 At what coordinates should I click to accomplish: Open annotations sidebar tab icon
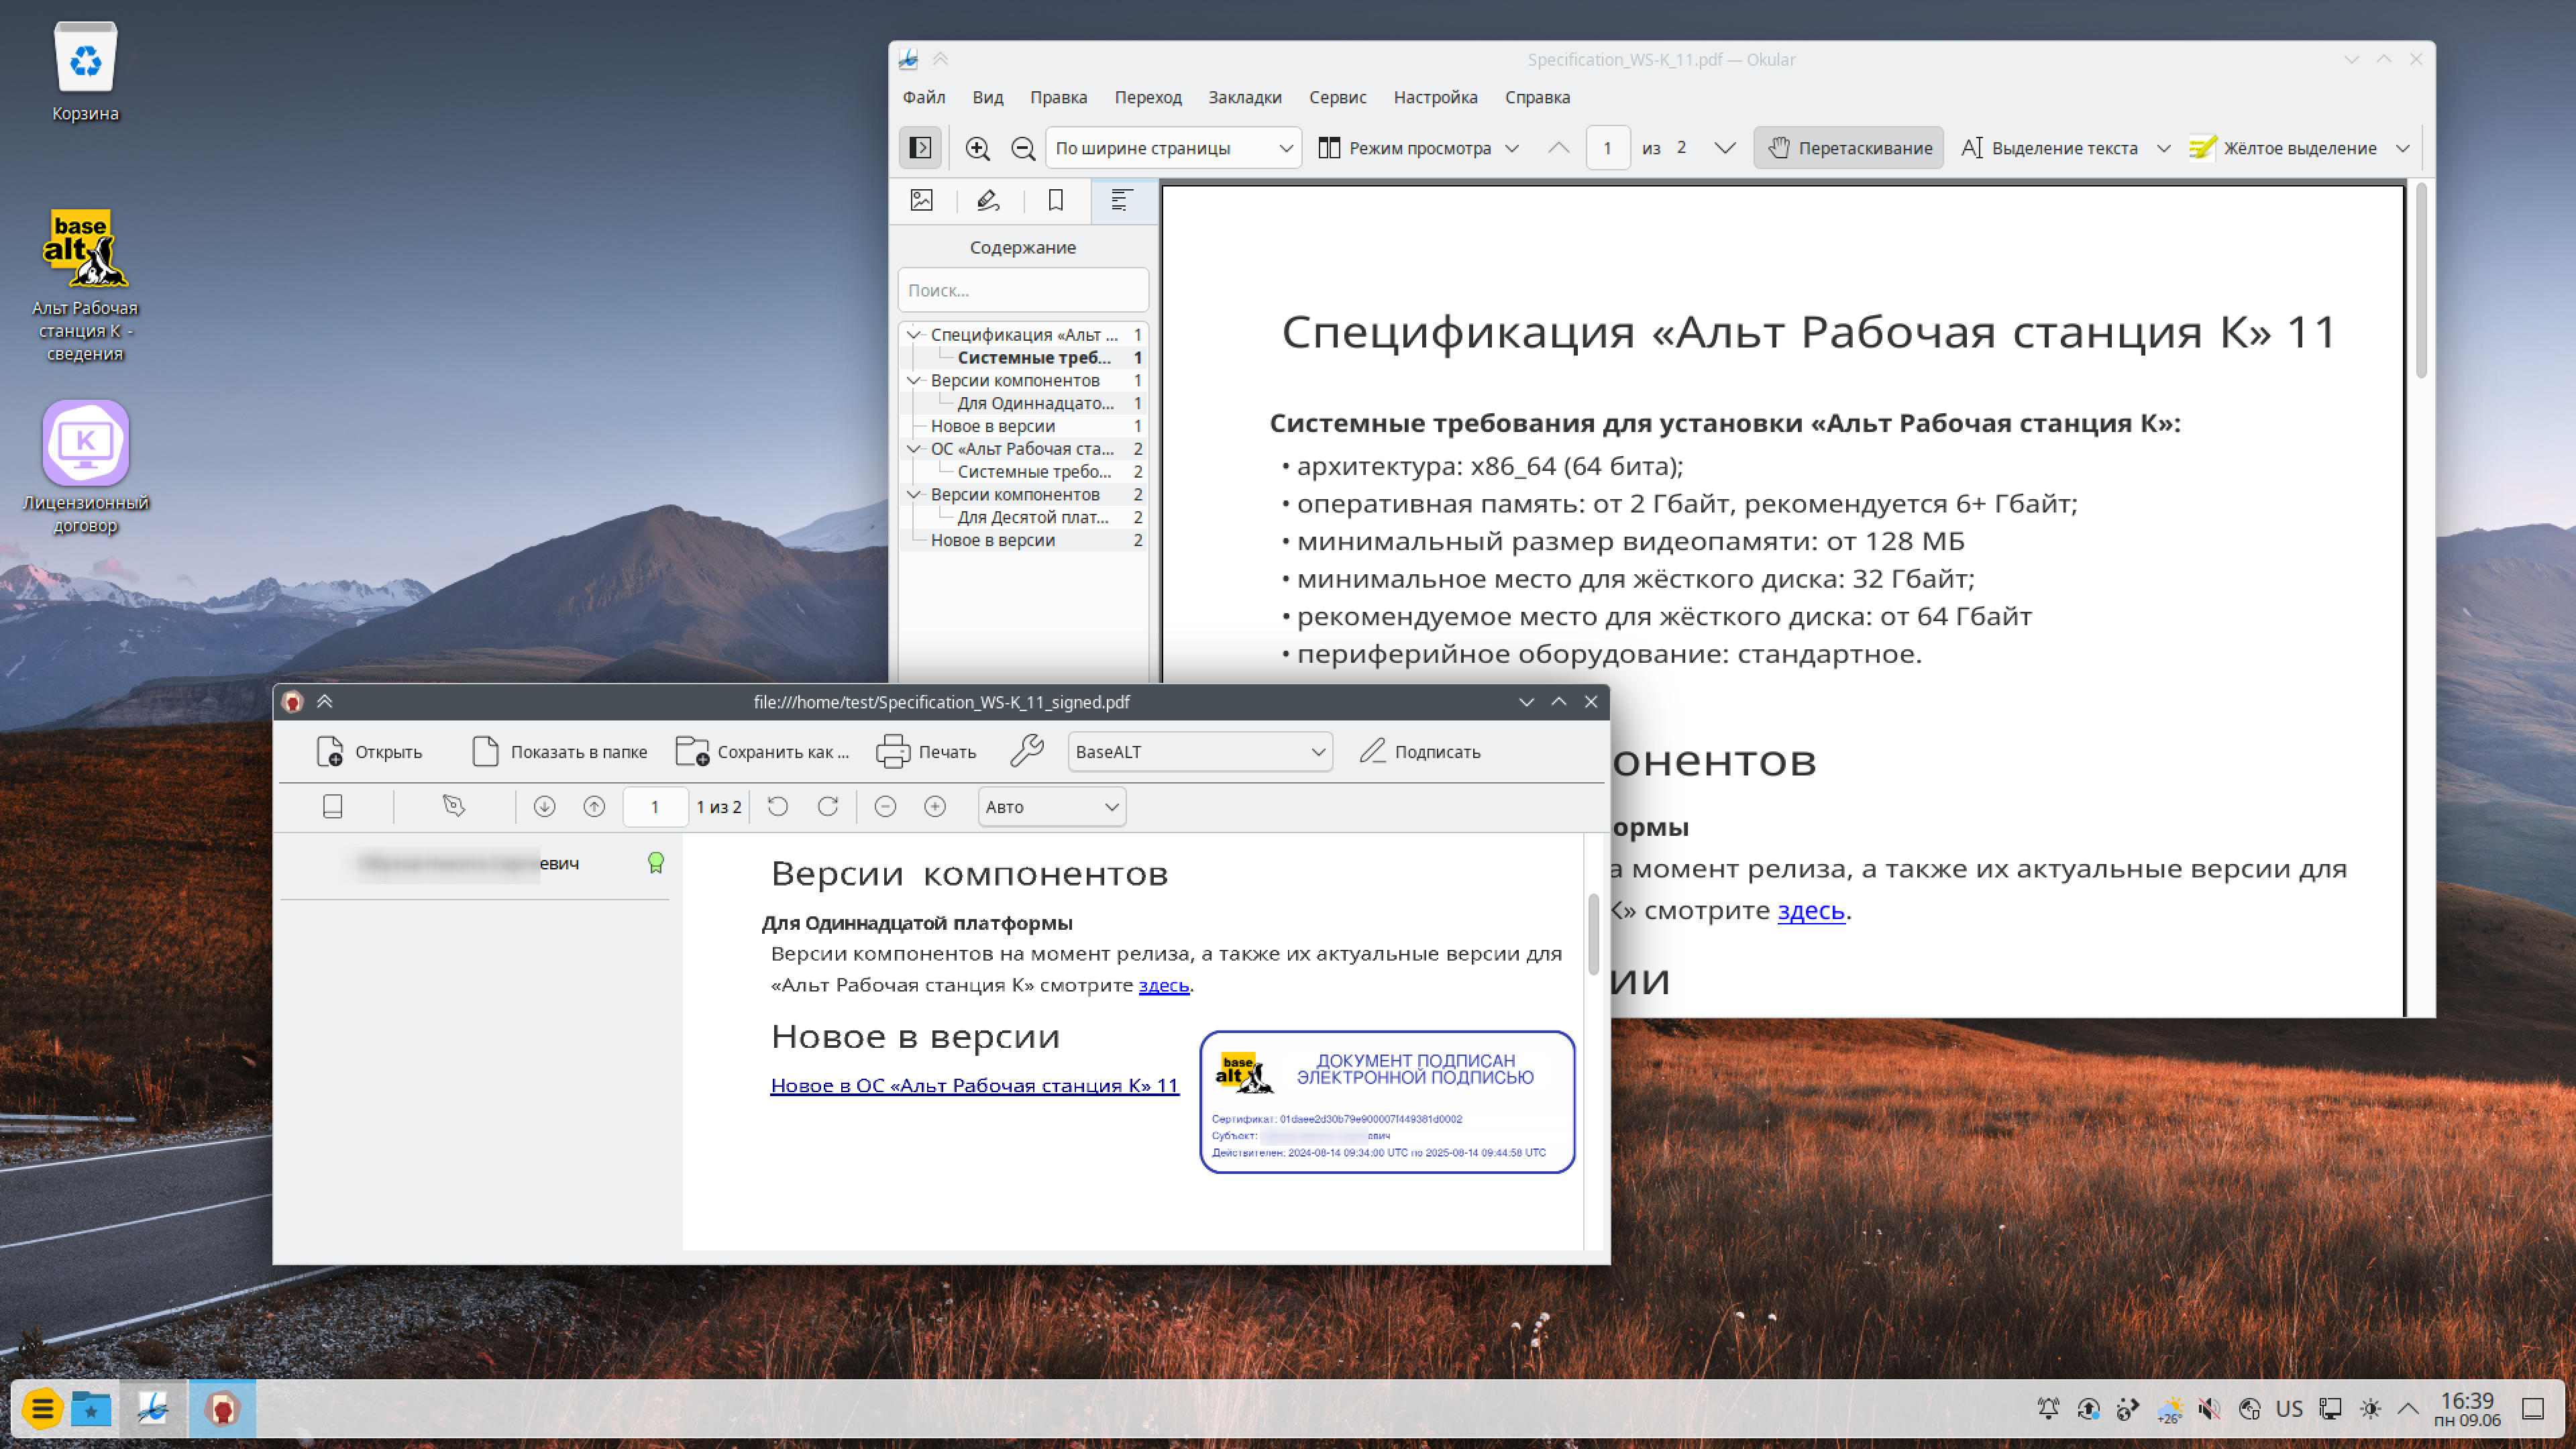988,200
